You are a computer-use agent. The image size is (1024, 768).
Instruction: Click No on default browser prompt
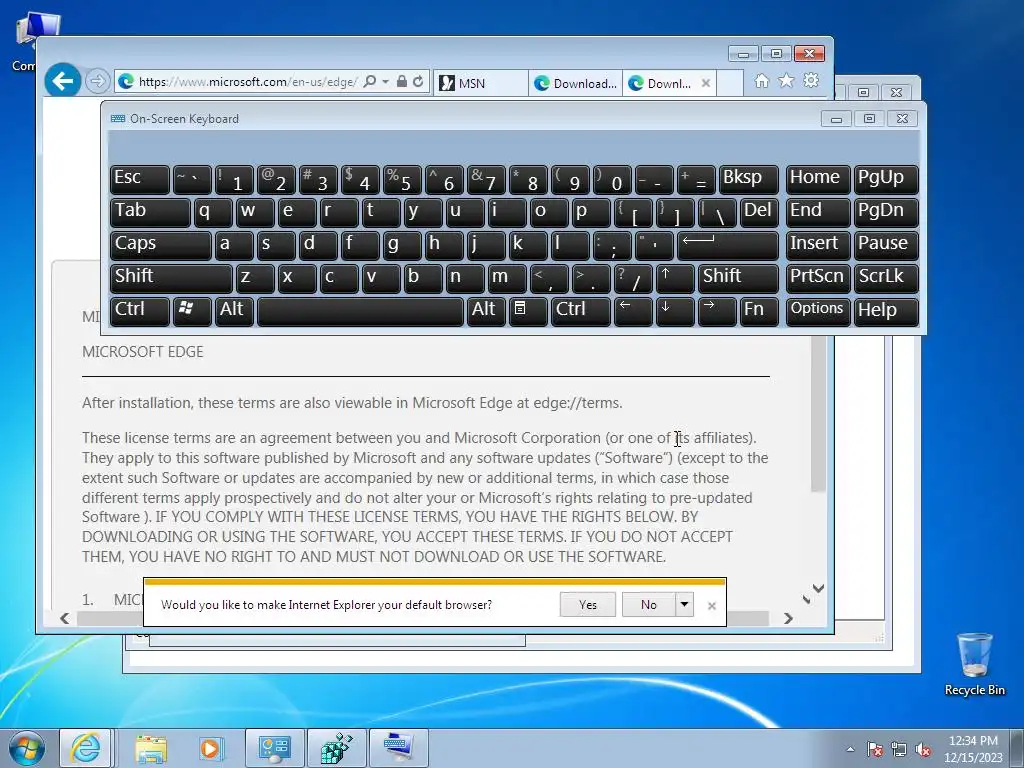pos(648,605)
